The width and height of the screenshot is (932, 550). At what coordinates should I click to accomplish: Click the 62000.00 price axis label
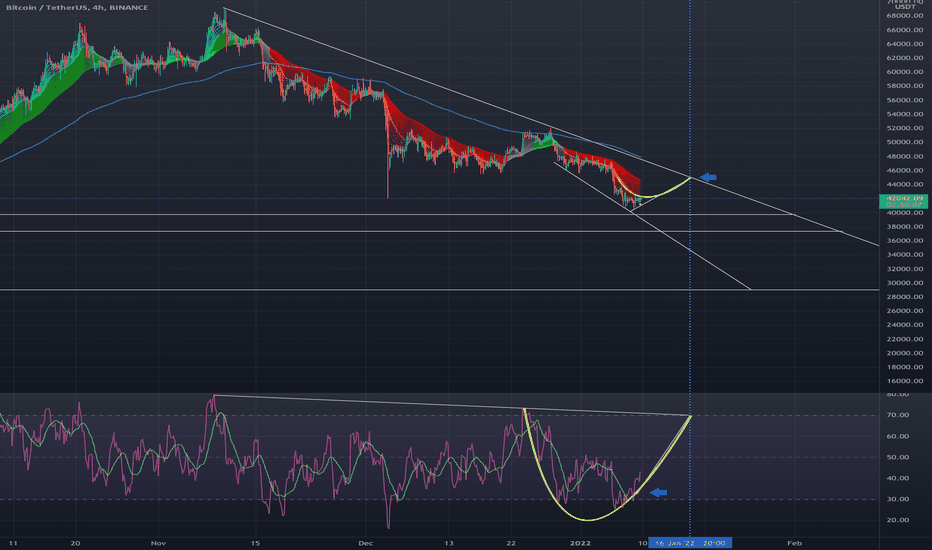(905, 58)
